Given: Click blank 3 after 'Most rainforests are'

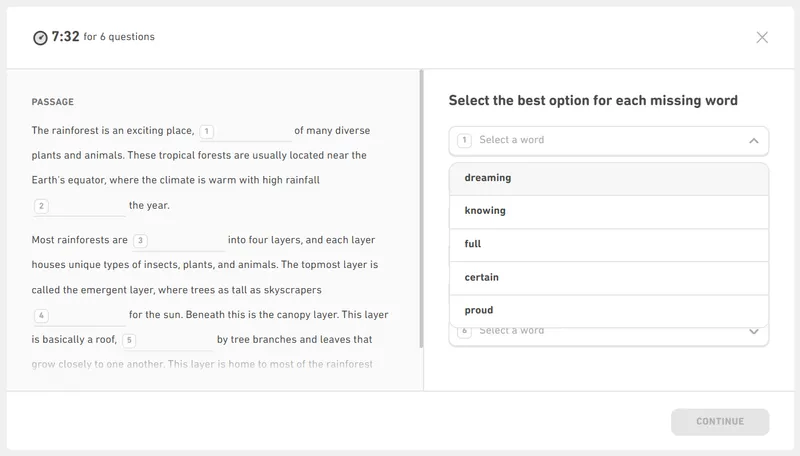Looking at the screenshot, I should point(179,241).
